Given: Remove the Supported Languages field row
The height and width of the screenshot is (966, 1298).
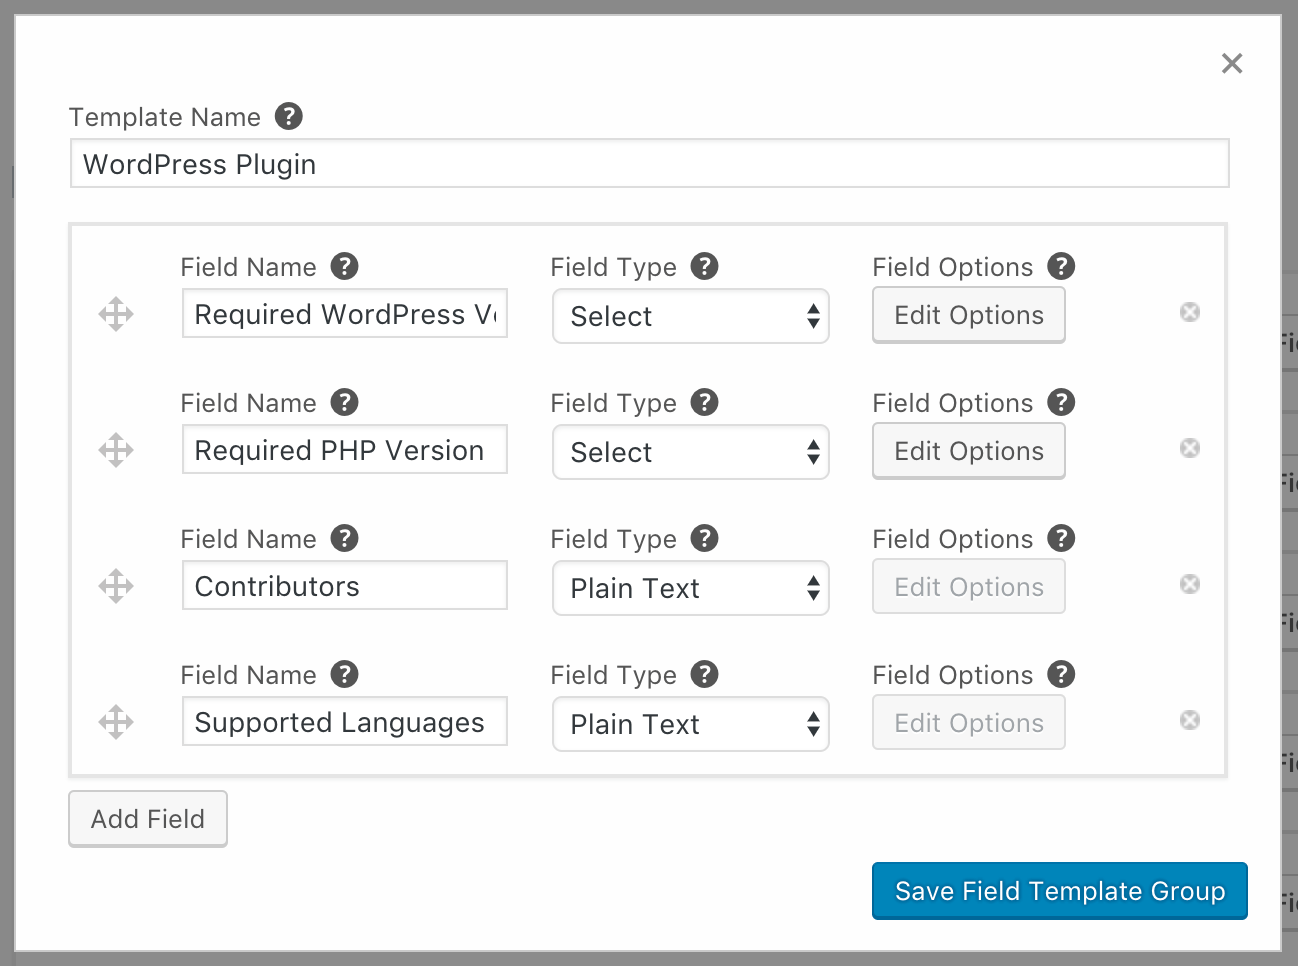Looking at the screenshot, I should pos(1190,720).
